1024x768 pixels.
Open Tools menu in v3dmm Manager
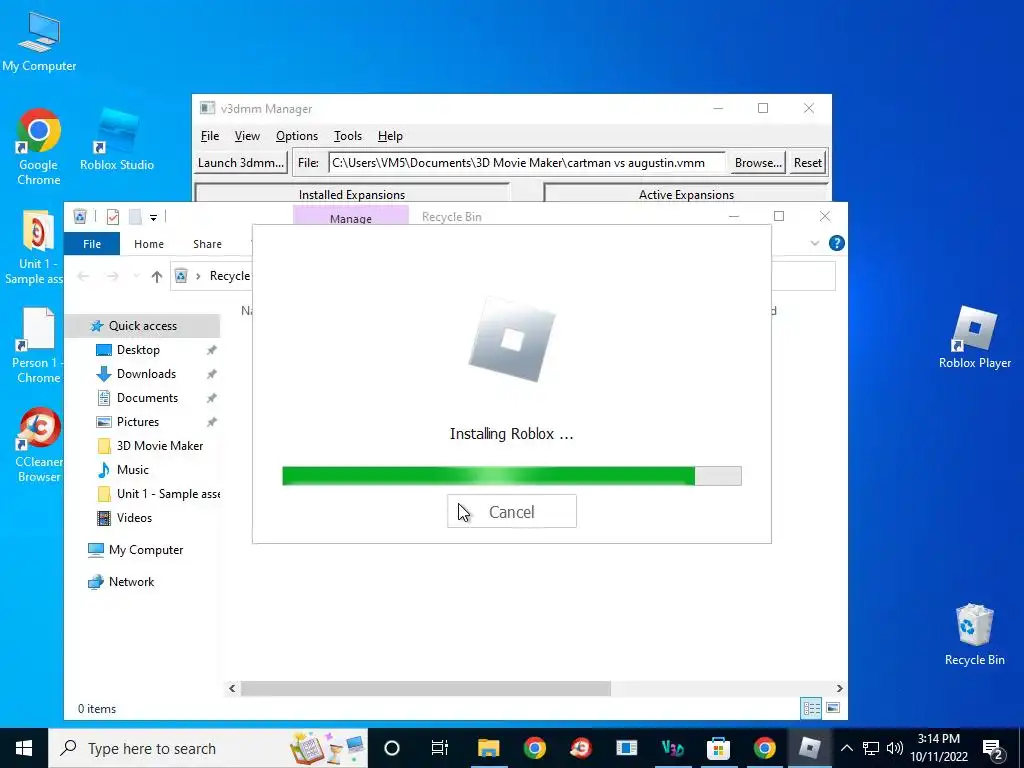click(347, 136)
